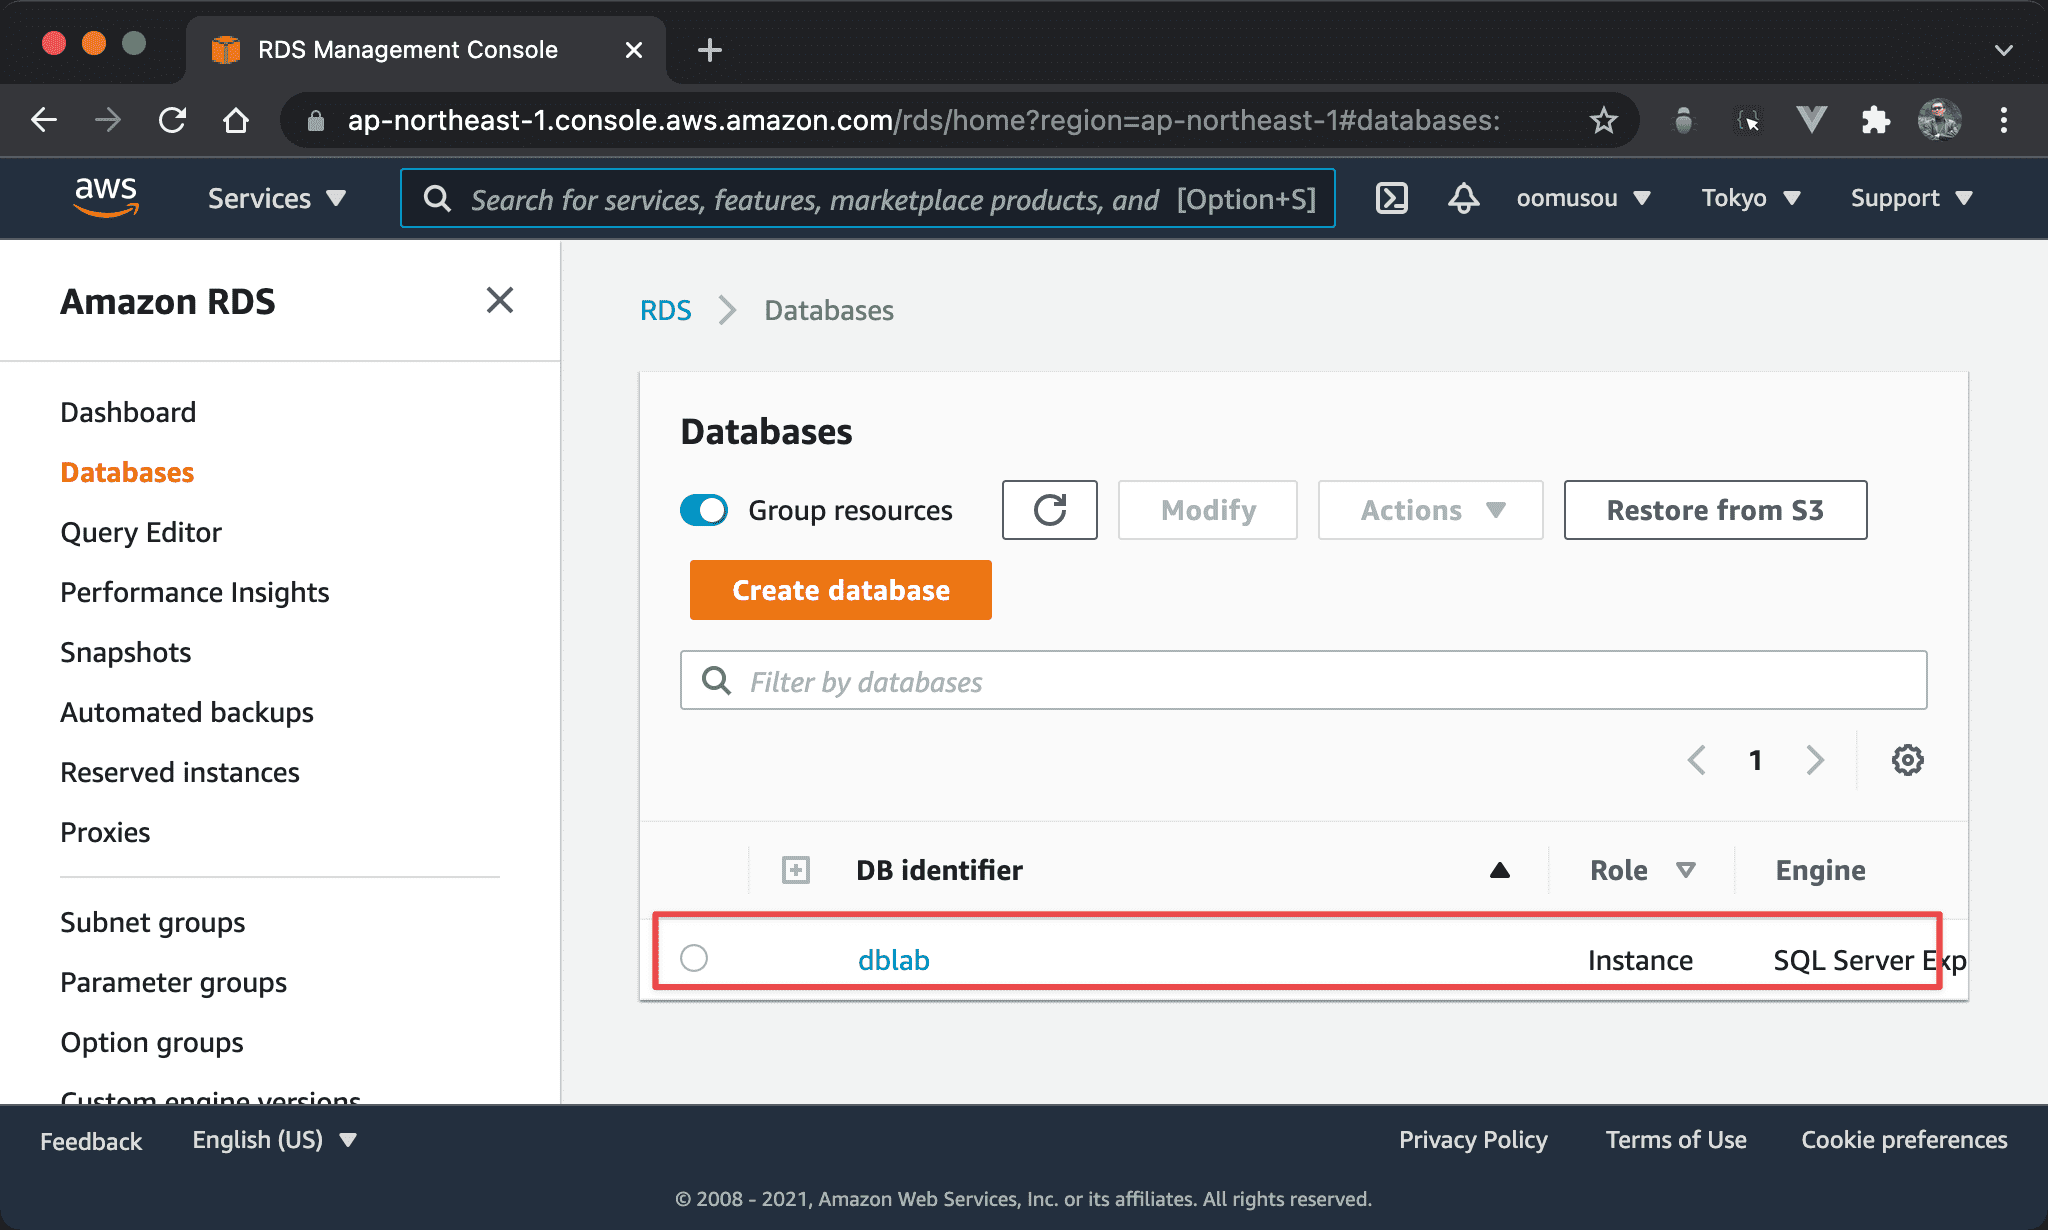Open the Services dropdown
The image size is (2048, 1230).
[277, 198]
